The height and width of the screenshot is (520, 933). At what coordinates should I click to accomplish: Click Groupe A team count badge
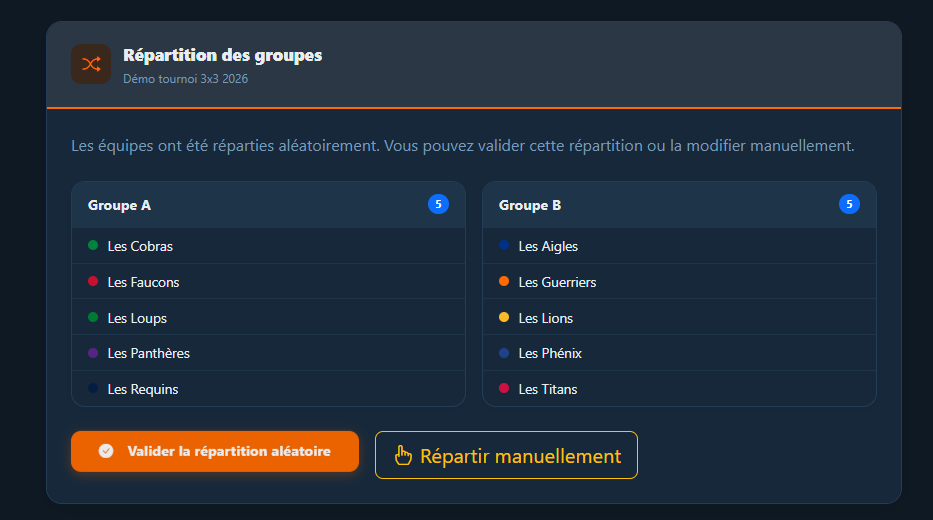(x=438, y=204)
